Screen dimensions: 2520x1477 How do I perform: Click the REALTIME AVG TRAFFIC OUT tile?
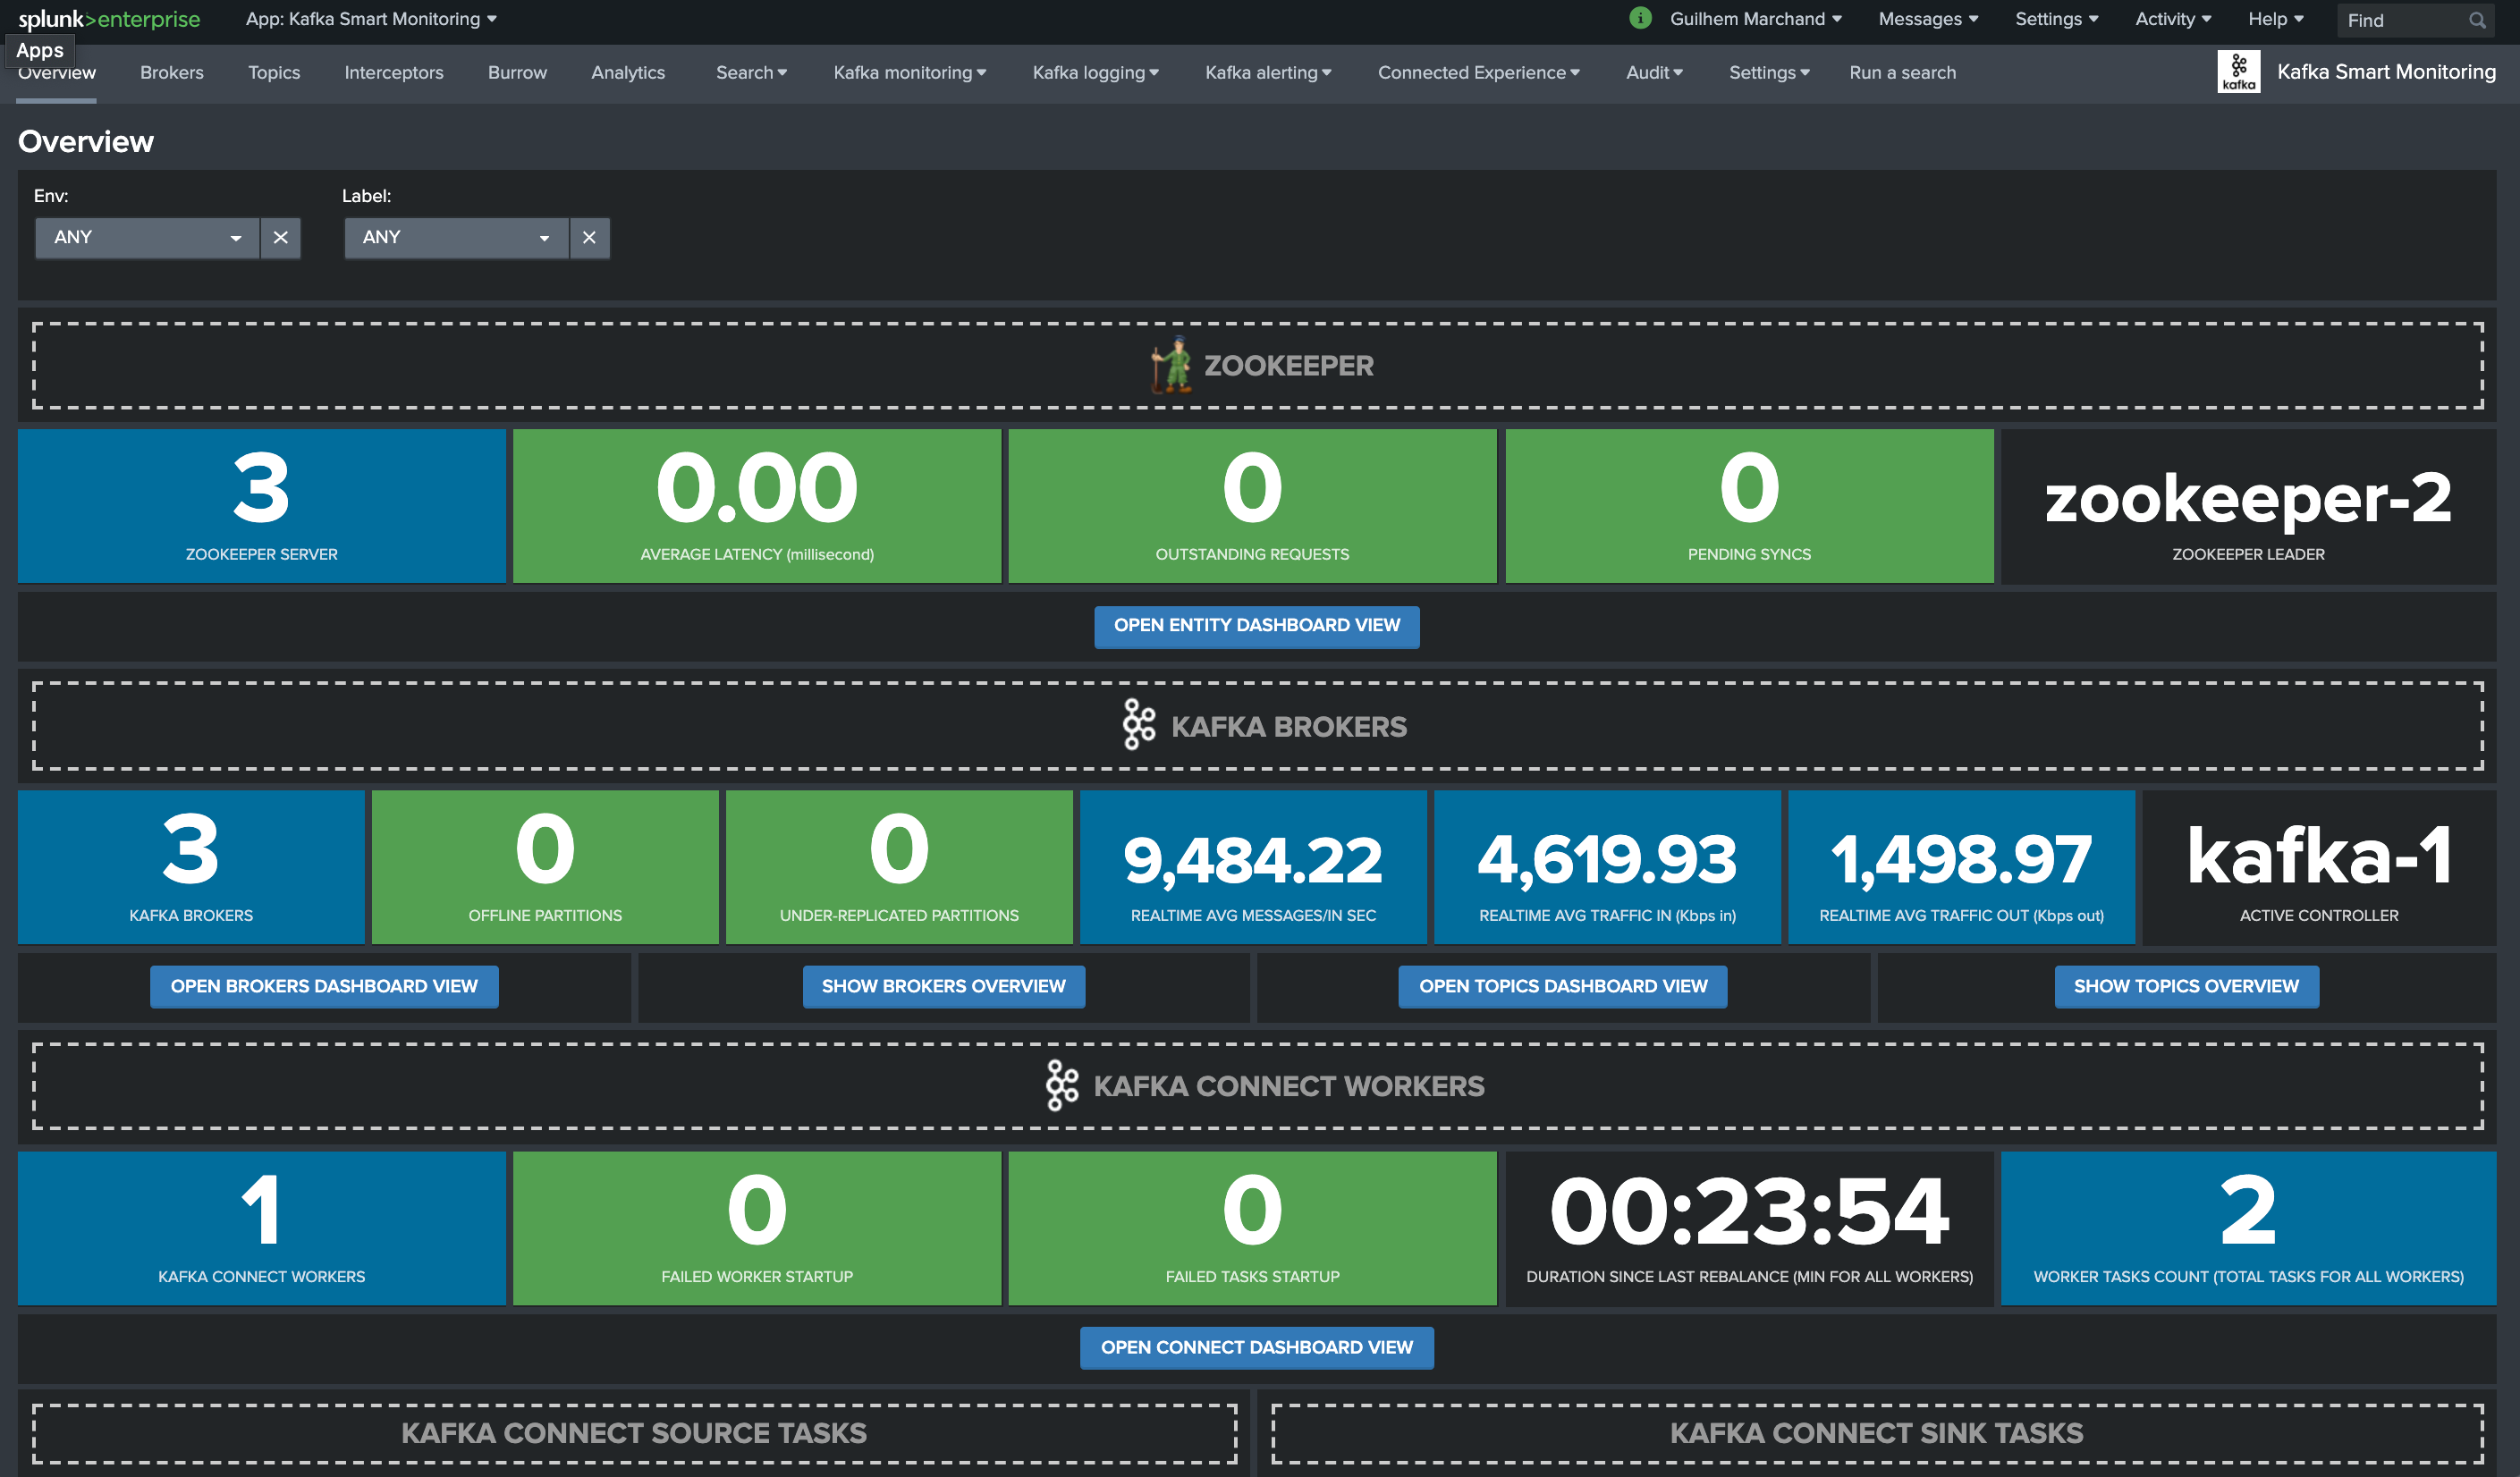[1961, 867]
